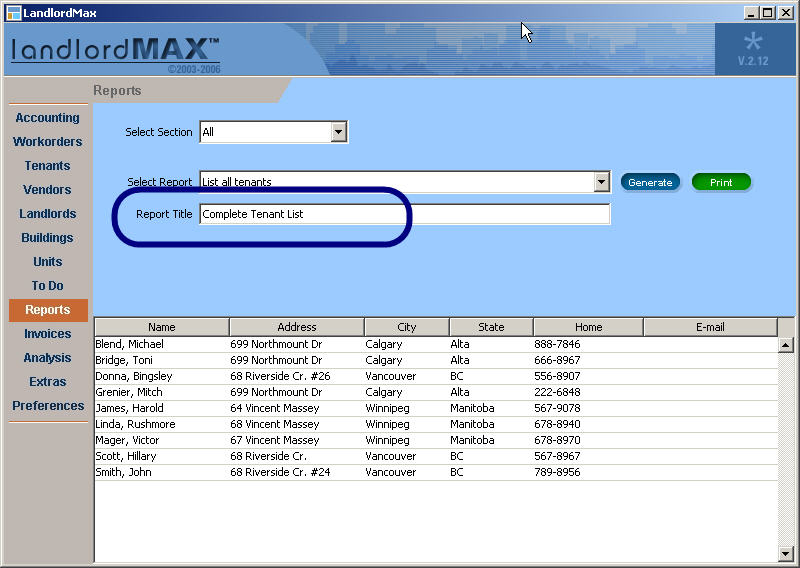The width and height of the screenshot is (800, 568).
Task: Click phone number 556-8907
Action: point(557,377)
